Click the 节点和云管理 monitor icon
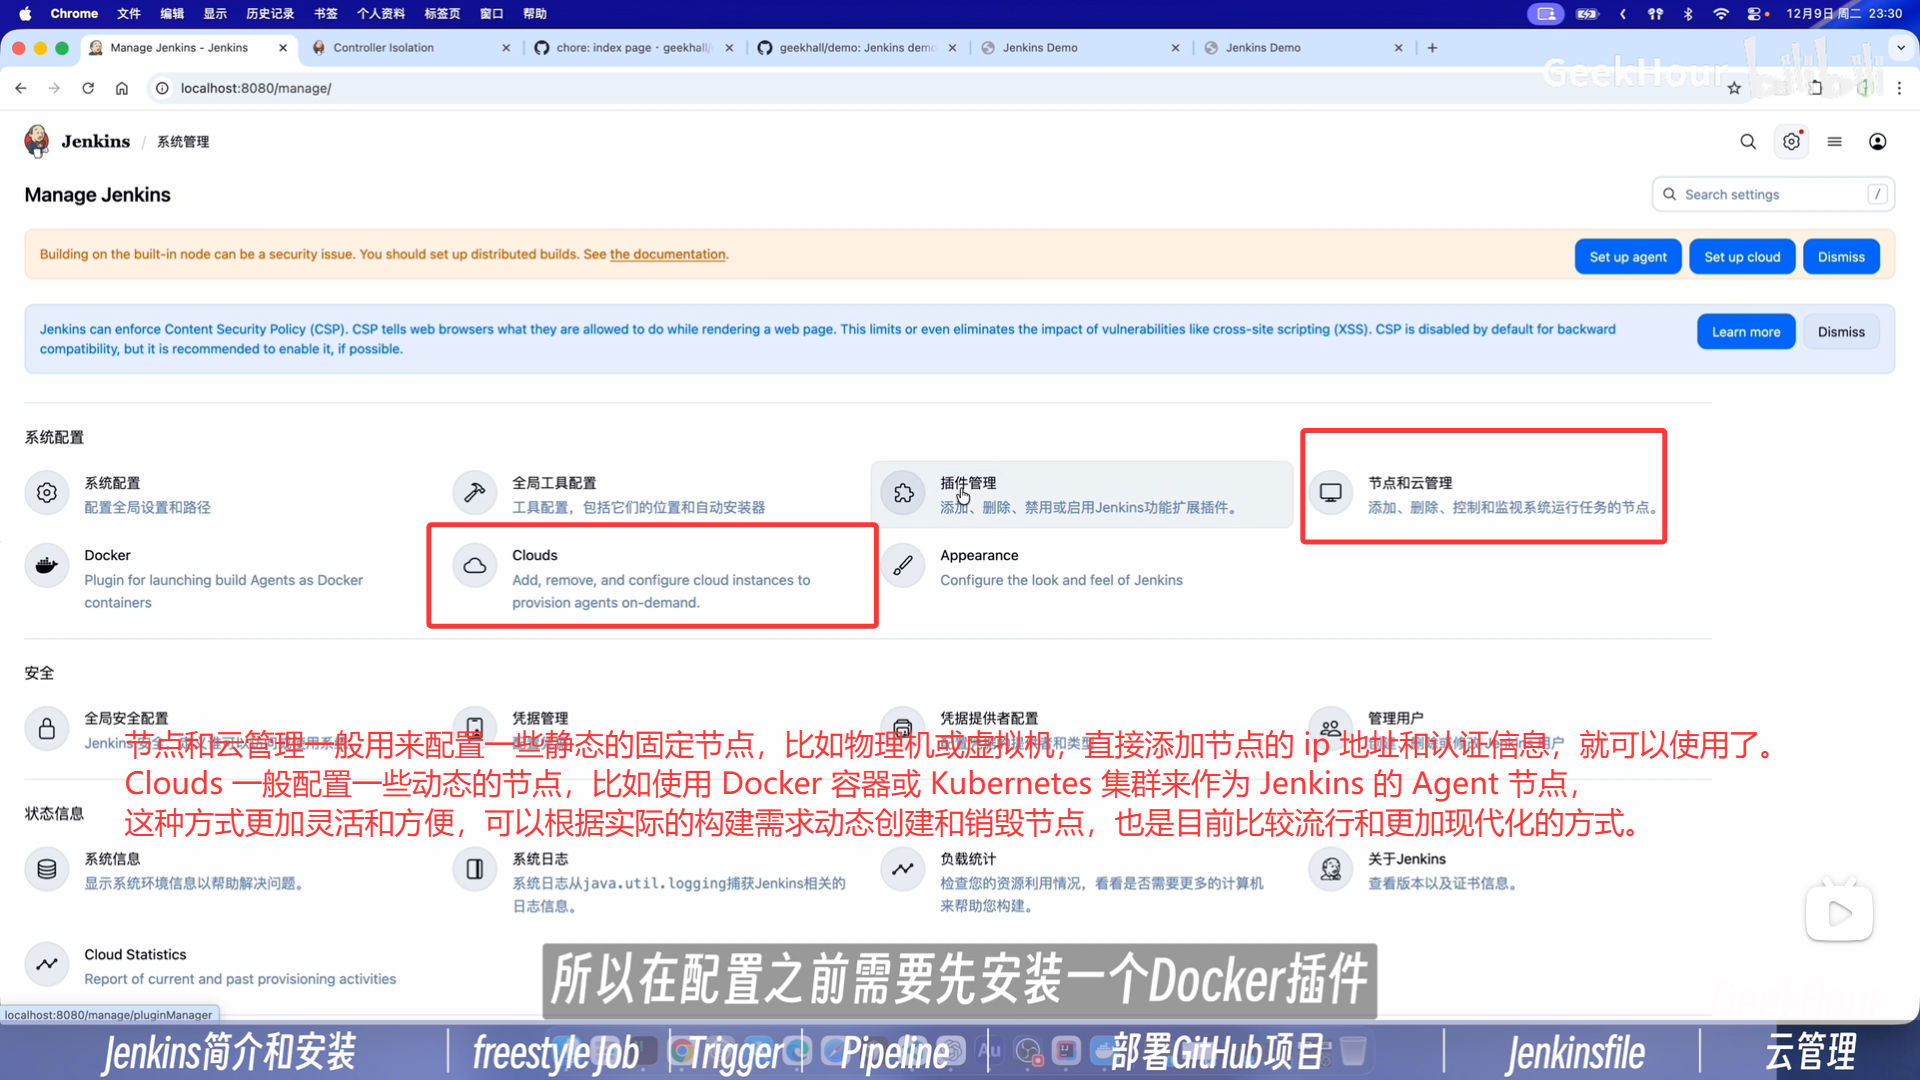 point(1331,493)
